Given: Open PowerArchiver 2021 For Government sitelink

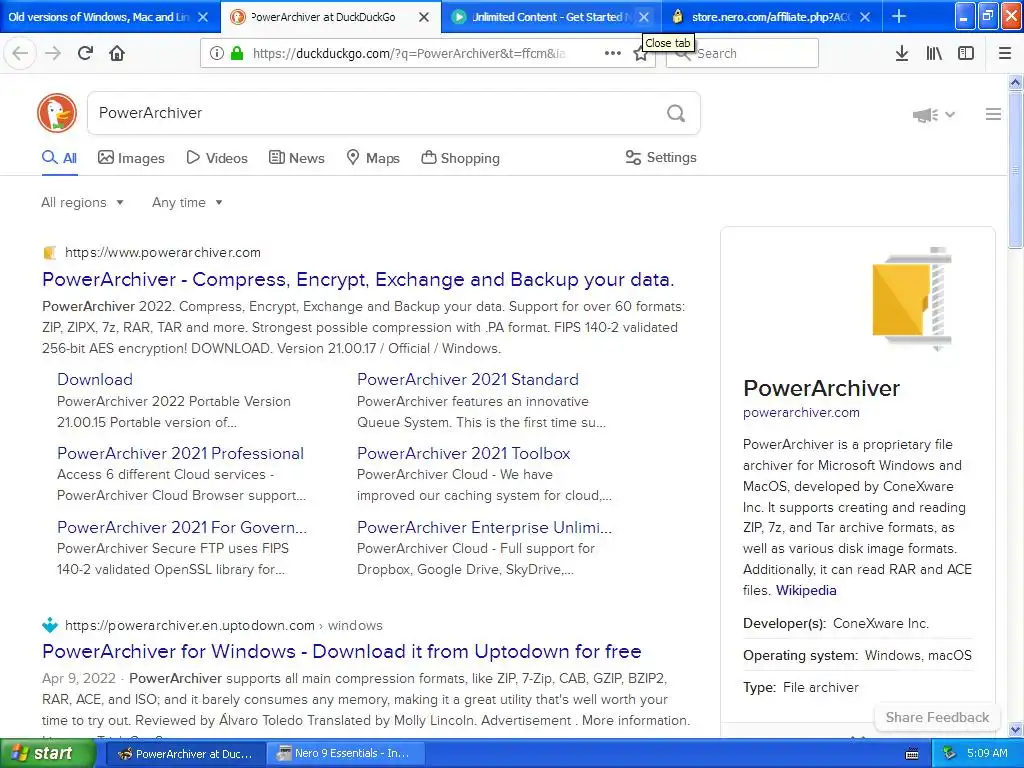Looking at the screenshot, I should tap(182, 527).
